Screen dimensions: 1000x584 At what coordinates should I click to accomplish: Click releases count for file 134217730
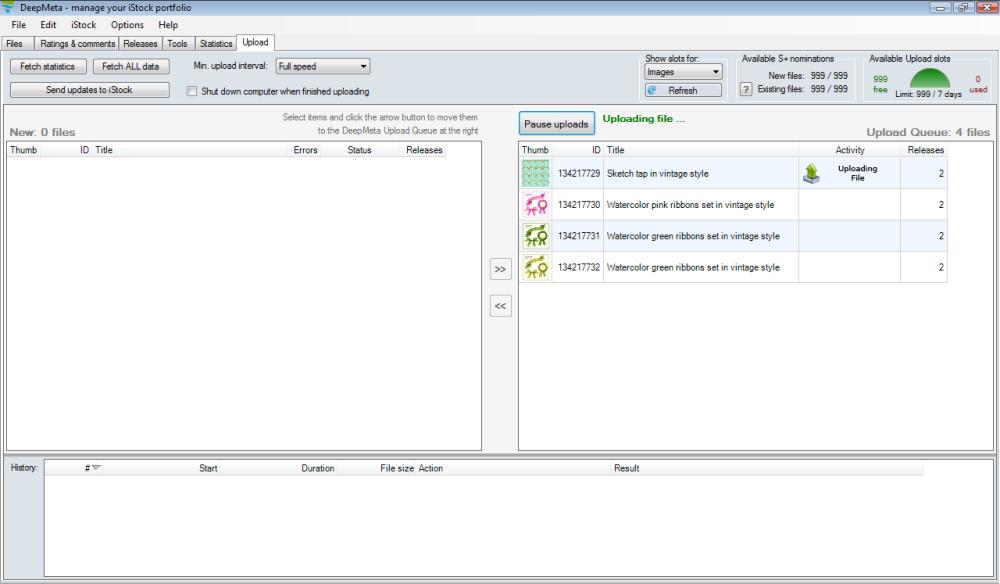pyautogui.click(x=941, y=205)
